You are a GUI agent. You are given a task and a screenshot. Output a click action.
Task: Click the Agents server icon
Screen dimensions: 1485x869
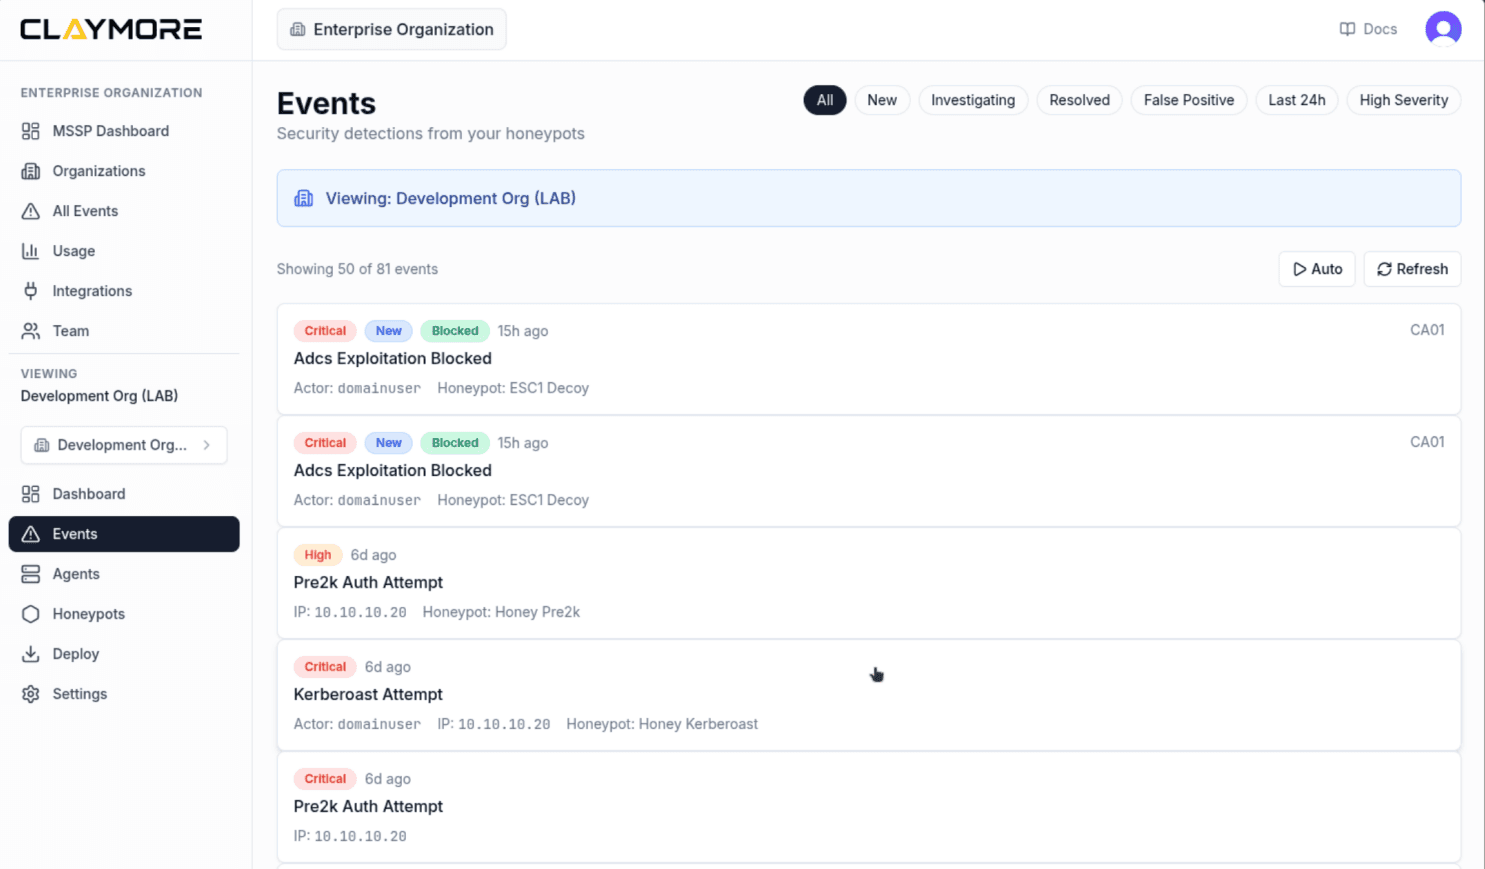(31, 574)
